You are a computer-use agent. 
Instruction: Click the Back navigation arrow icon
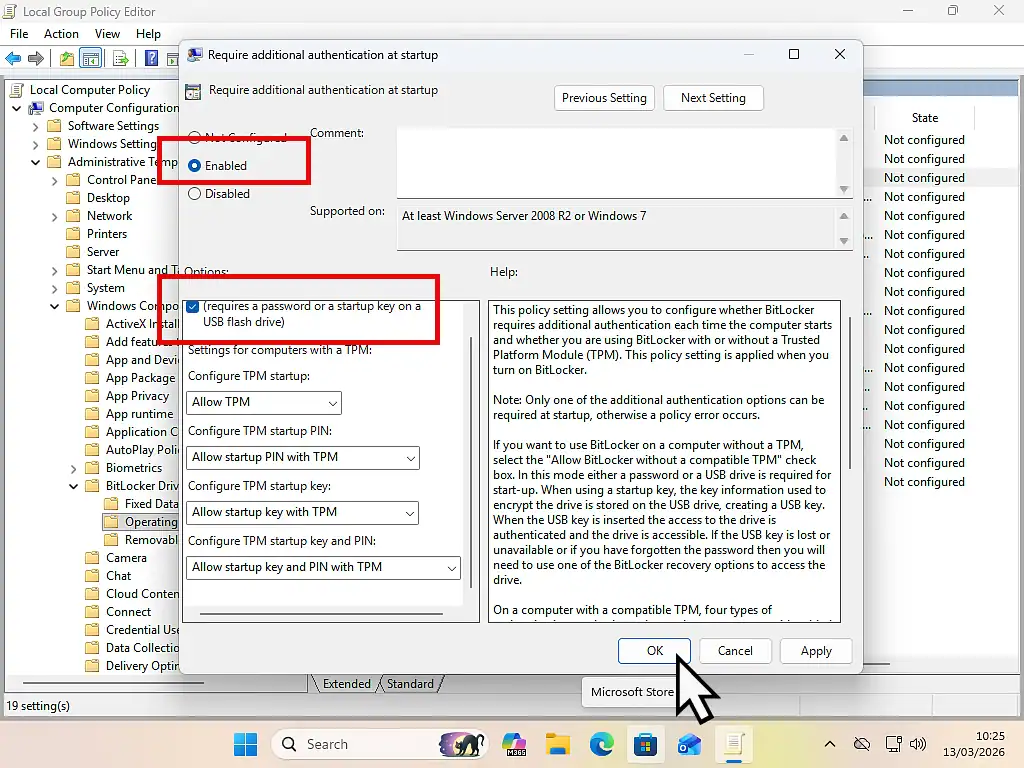[13, 58]
